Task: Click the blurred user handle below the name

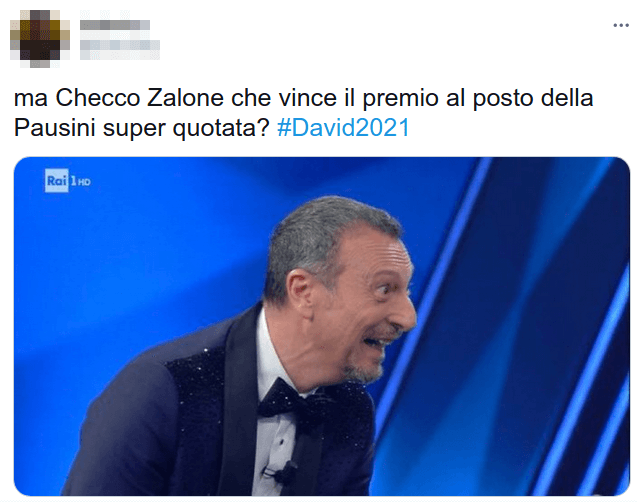Action: 120,50
